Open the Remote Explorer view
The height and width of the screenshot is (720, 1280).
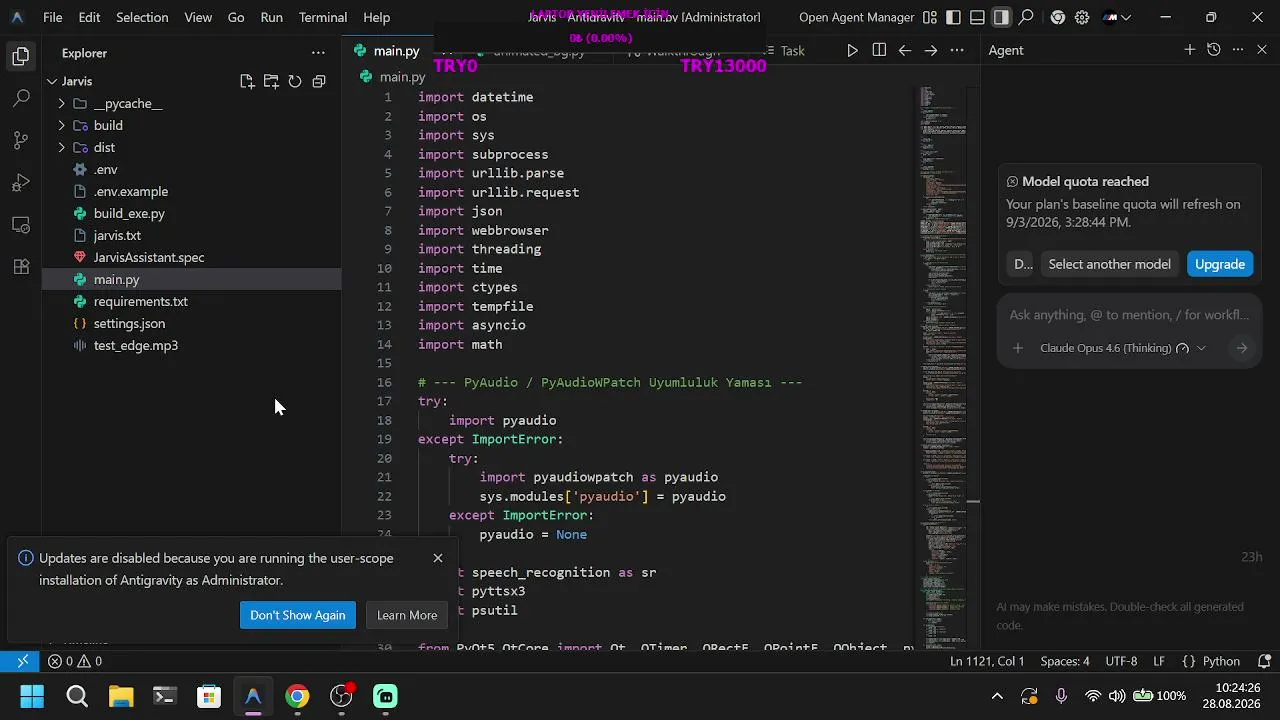tap(21, 225)
